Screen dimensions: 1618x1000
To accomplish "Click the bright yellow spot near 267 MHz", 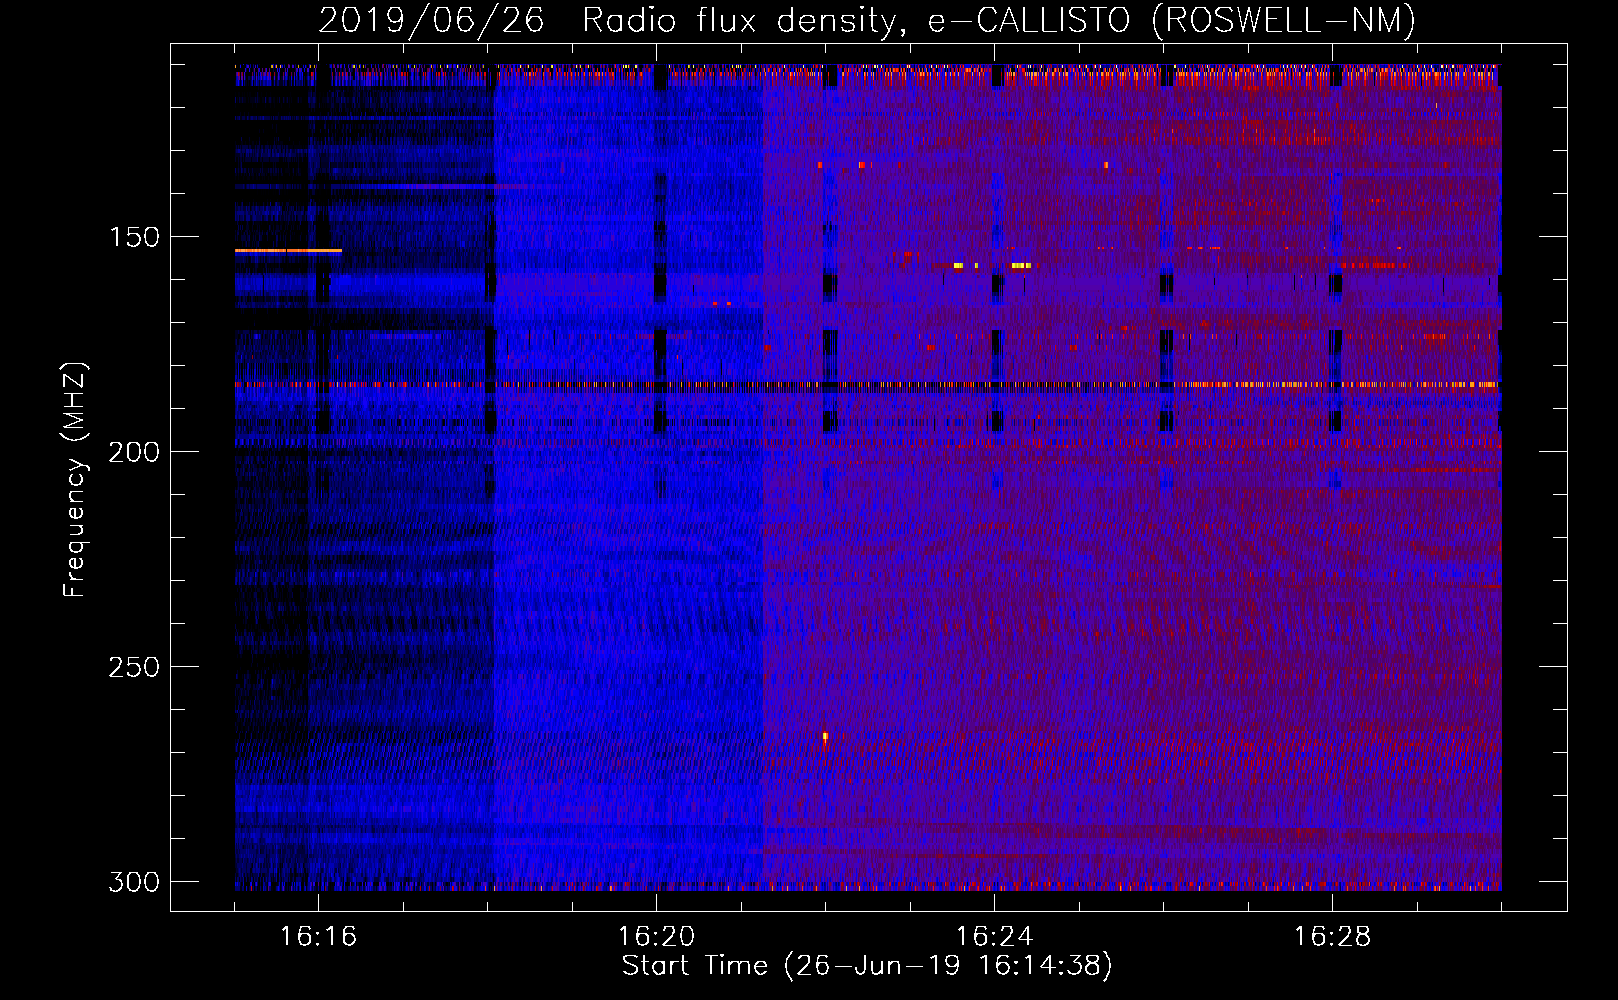I will (825, 736).
